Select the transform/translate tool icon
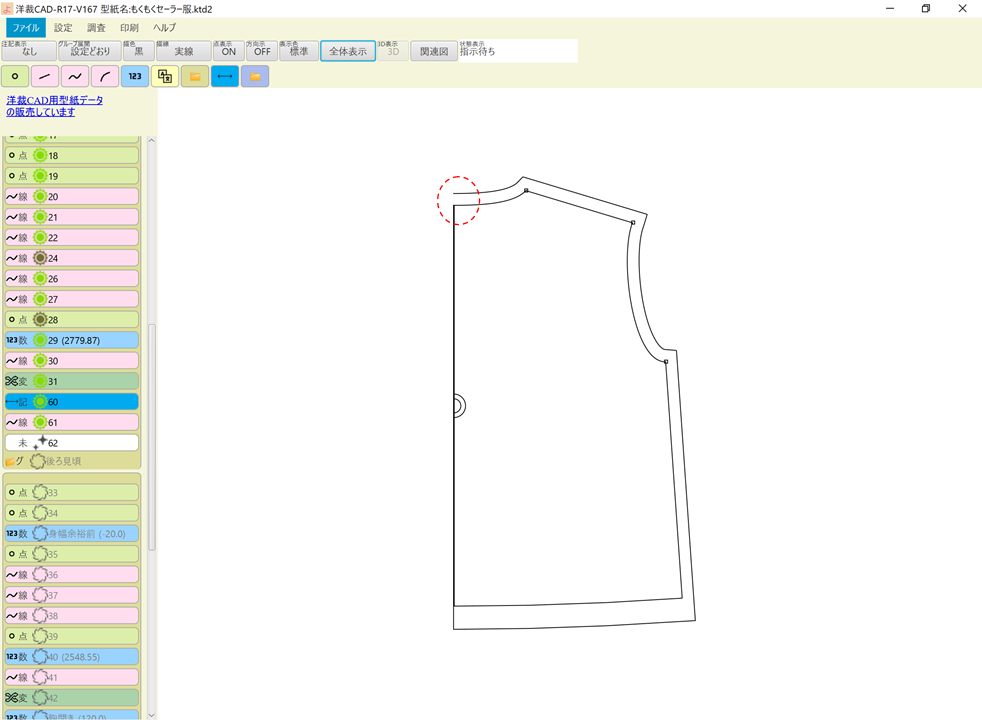This screenshot has height=720, width=982. point(165,76)
